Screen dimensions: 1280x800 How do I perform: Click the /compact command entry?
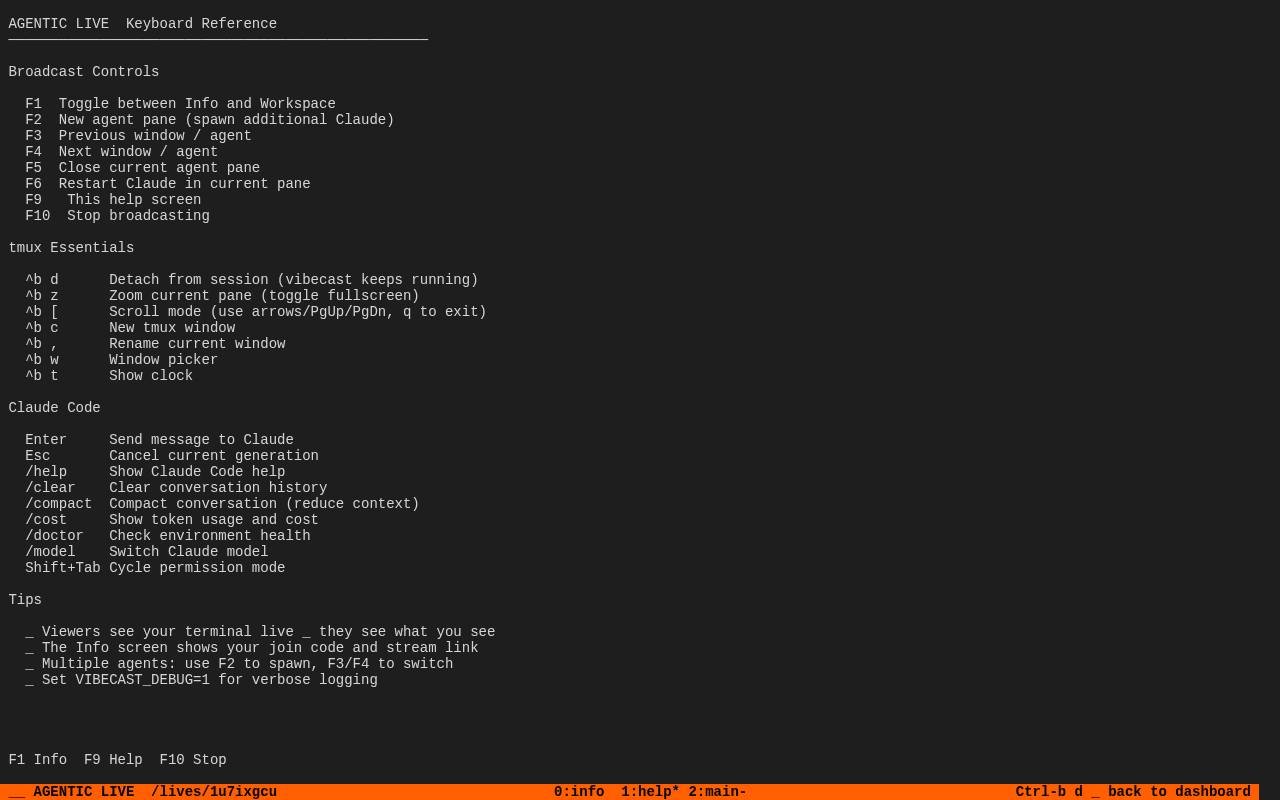point(59,504)
